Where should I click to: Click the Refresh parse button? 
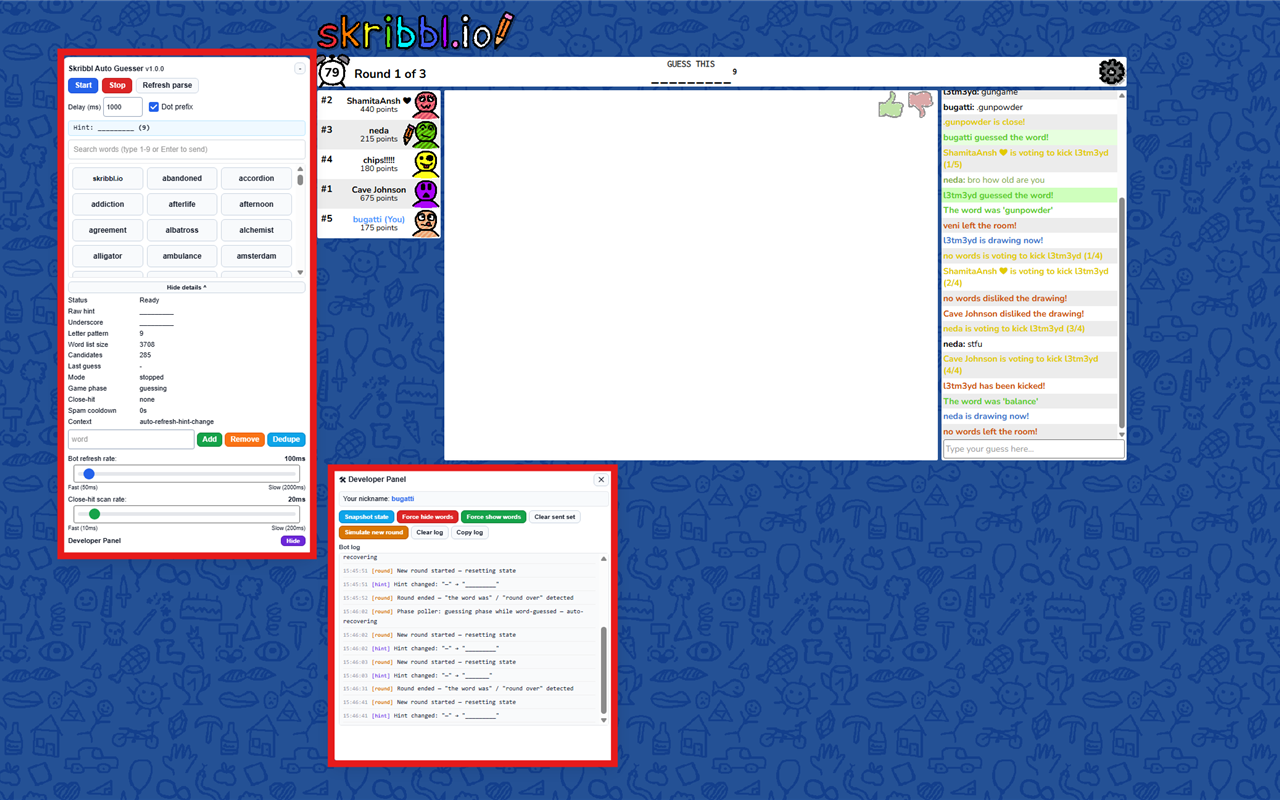167,85
